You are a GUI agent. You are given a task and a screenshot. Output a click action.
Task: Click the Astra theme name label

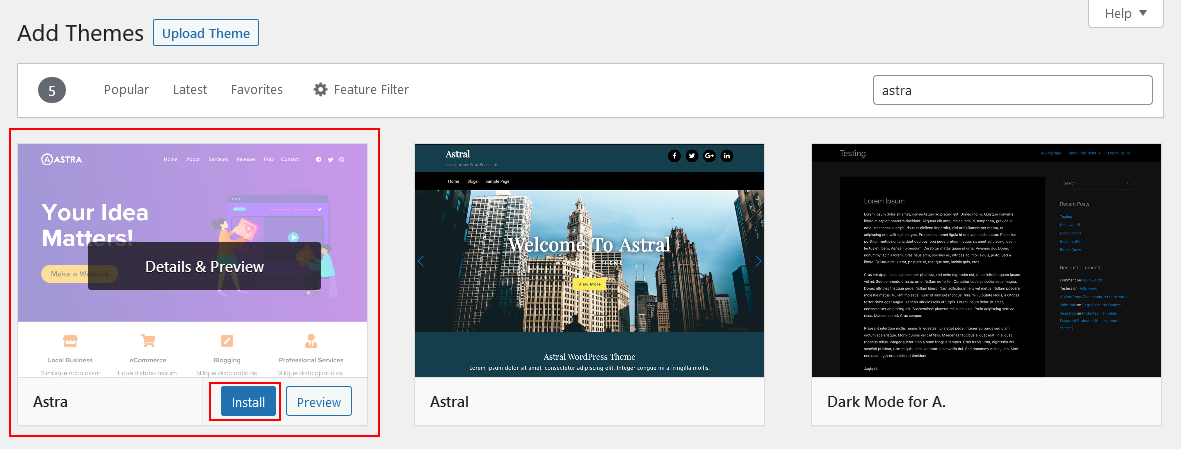(50, 402)
